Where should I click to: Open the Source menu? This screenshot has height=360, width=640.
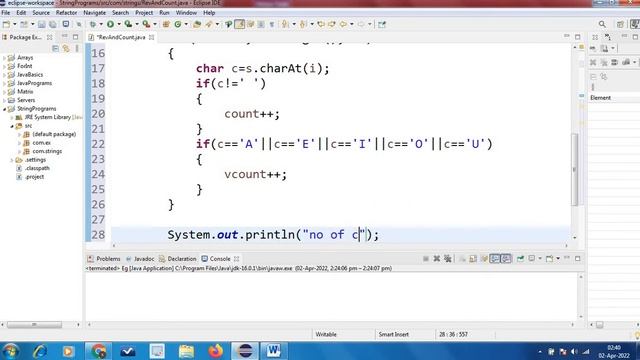[41, 13]
